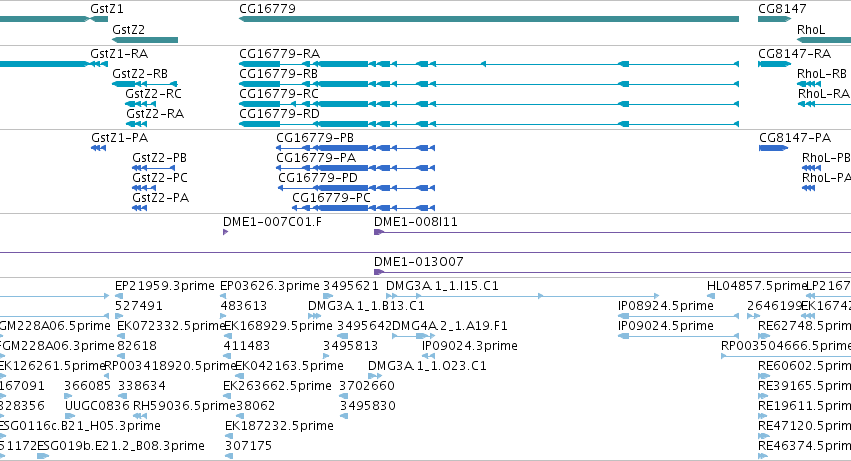The width and height of the screenshot is (851, 461).
Task: Click GstZ2-RC transcript label
Action: click(154, 93)
